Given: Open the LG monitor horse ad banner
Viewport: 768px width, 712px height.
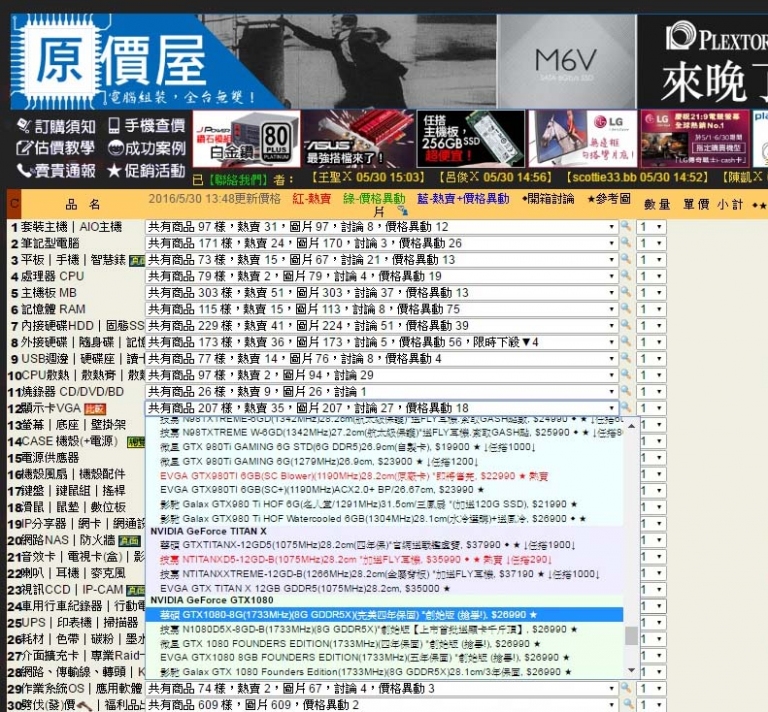Looking at the screenshot, I should click(x=582, y=139).
